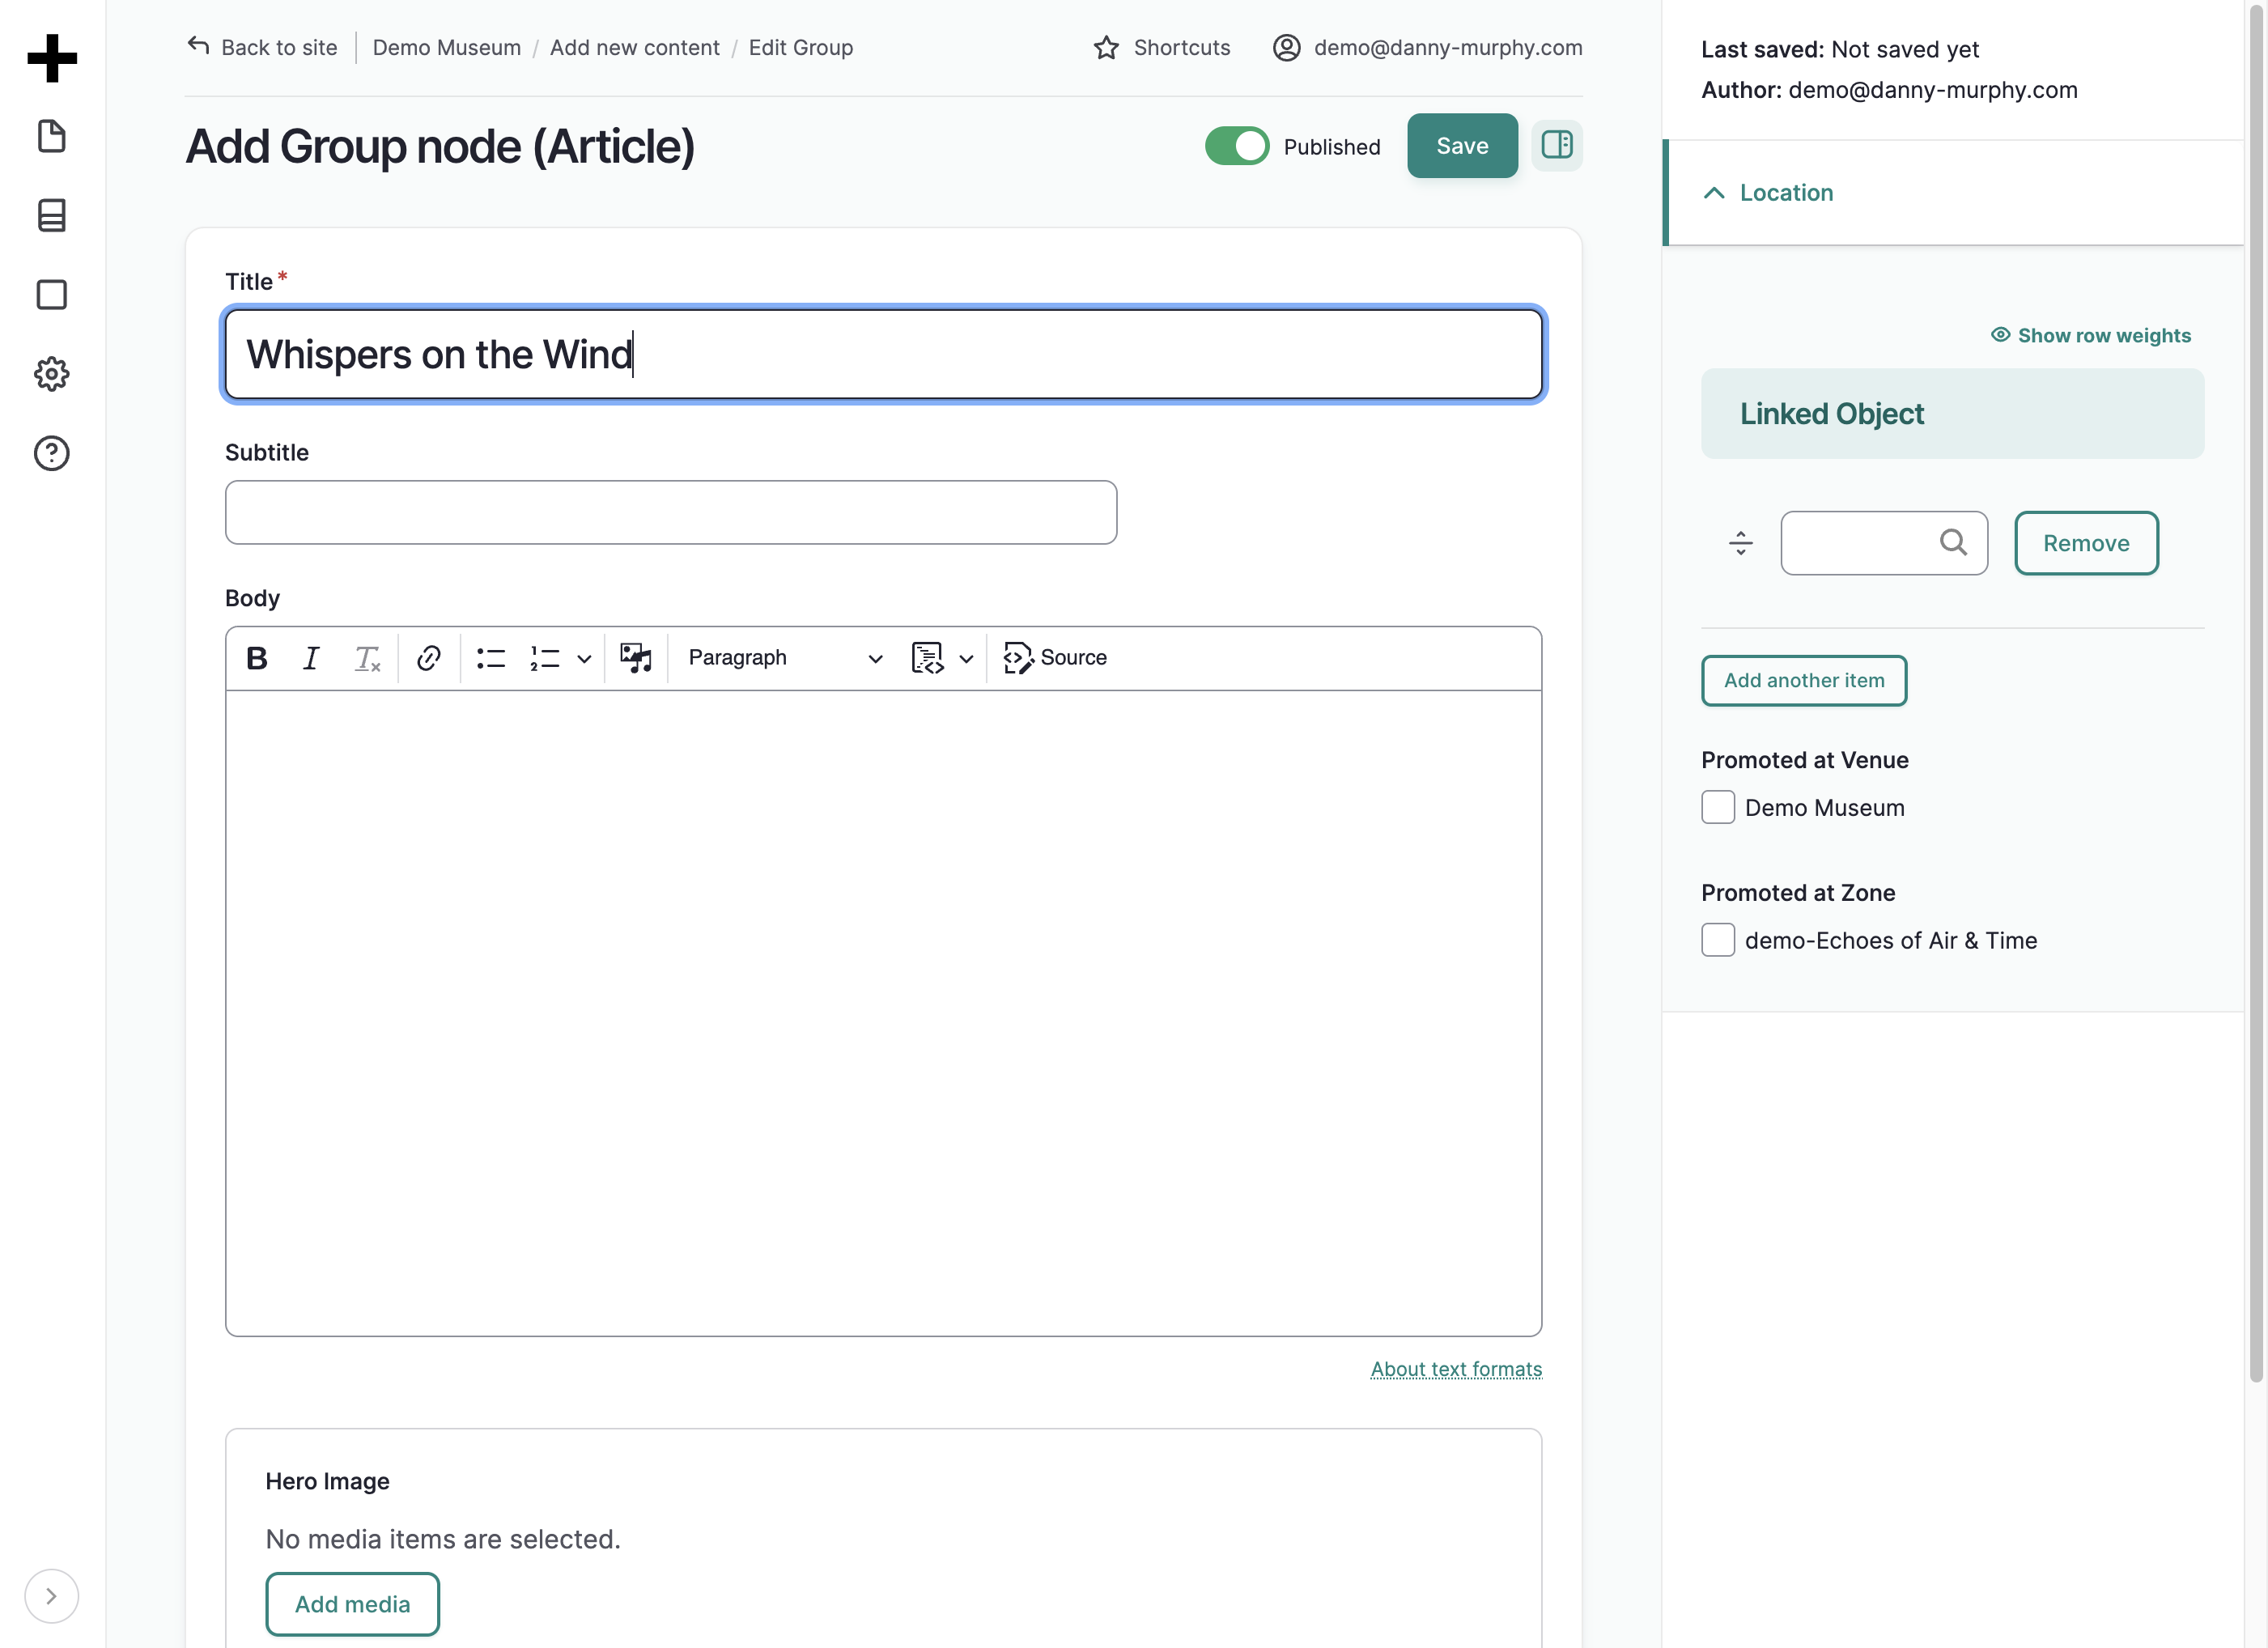This screenshot has height=1648, width=2268.
Task: Insert a link with the link icon
Action: (429, 658)
